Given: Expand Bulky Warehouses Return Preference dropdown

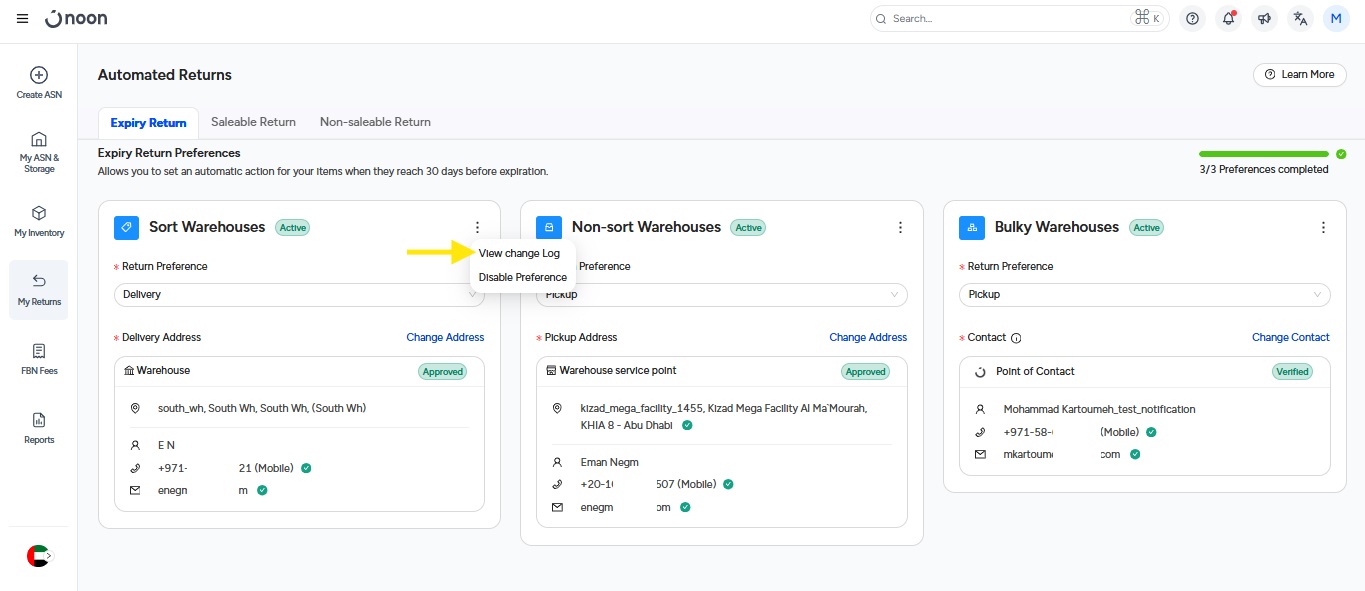Looking at the screenshot, I should [x=1145, y=295].
